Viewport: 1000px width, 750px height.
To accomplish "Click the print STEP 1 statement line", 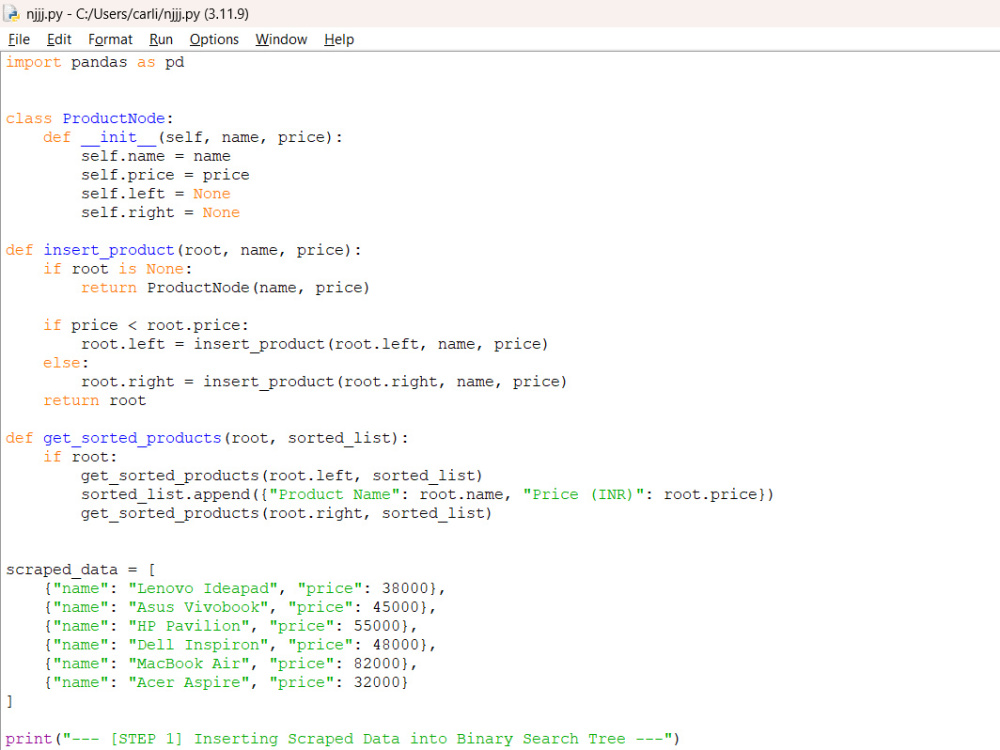I will pos(343,739).
